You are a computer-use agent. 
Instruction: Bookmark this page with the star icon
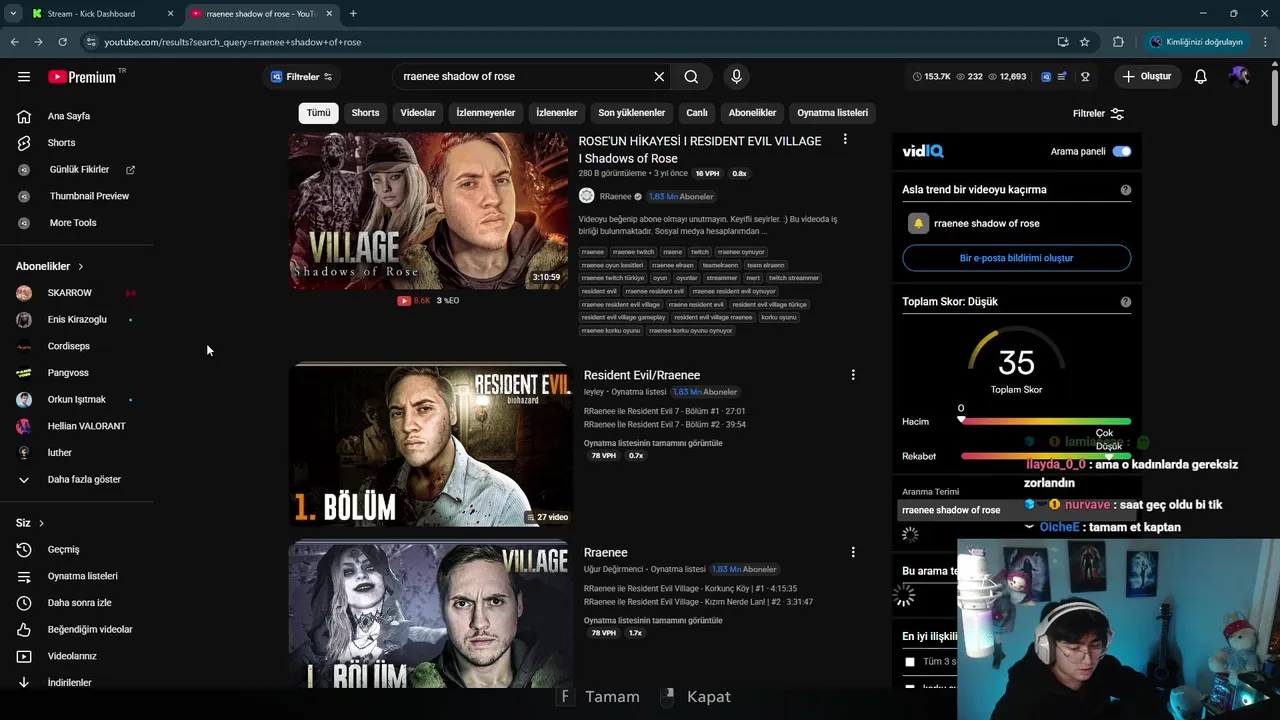click(x=1085, y=42)
